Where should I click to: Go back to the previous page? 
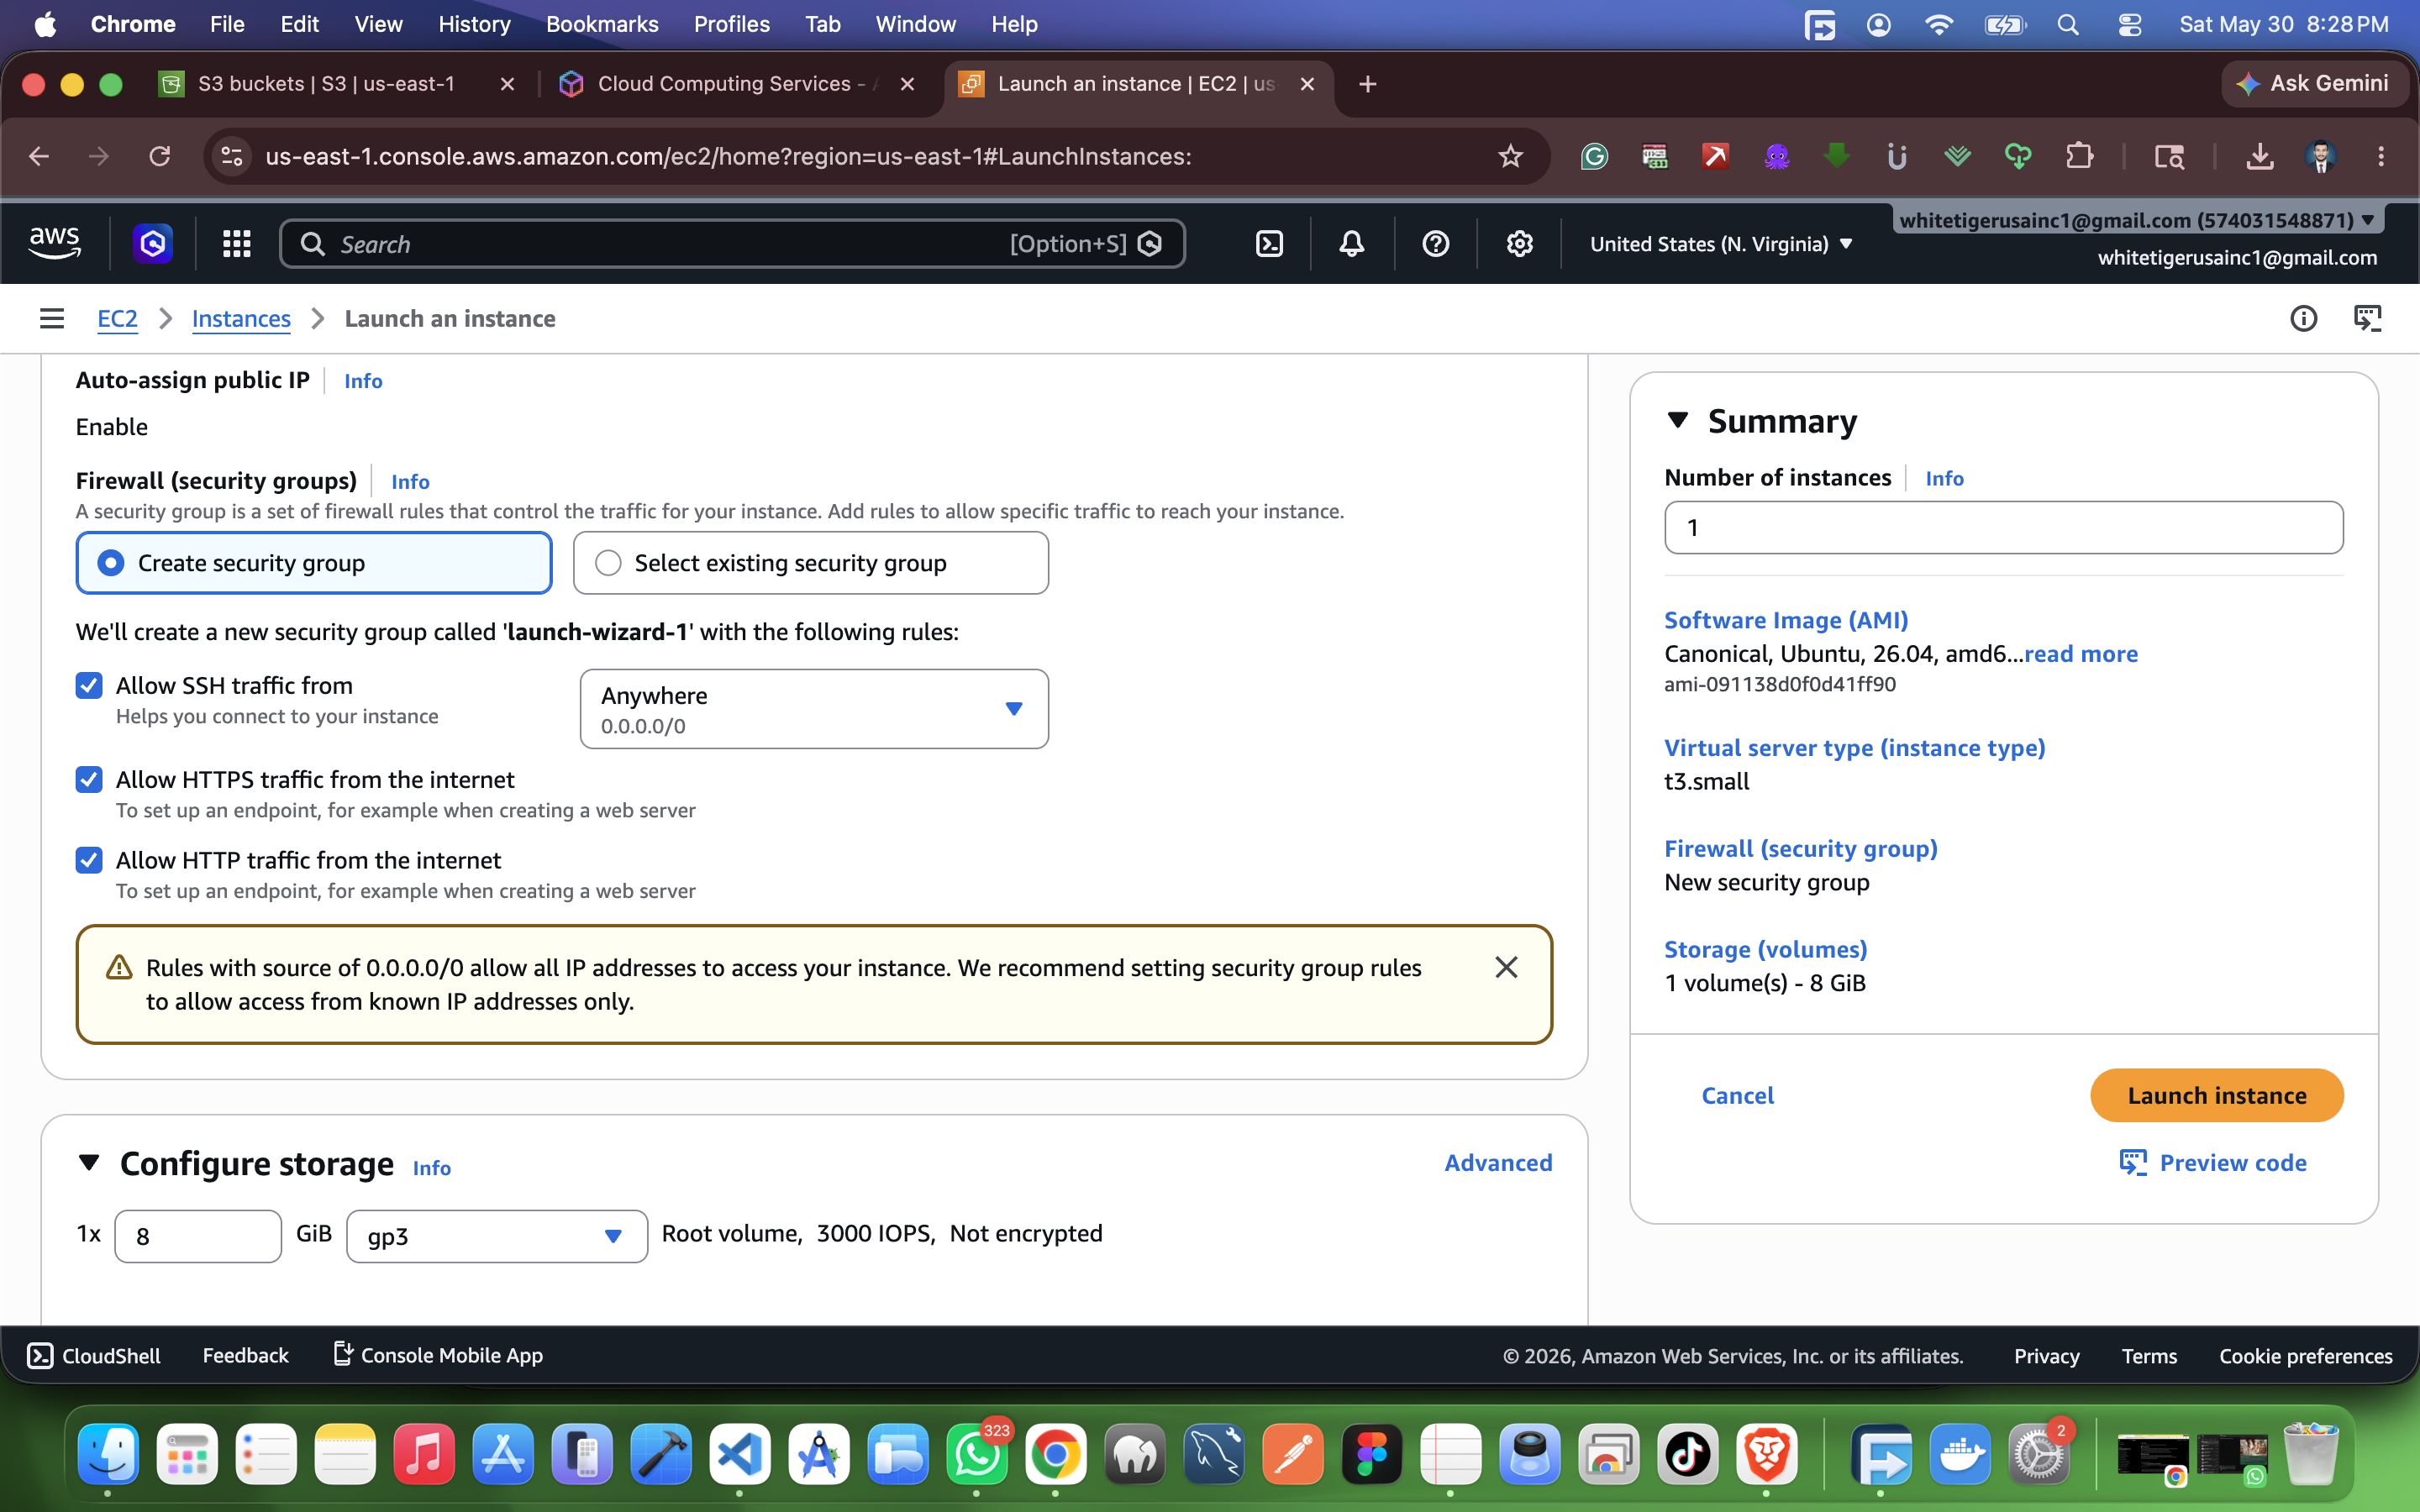[39, 156]
